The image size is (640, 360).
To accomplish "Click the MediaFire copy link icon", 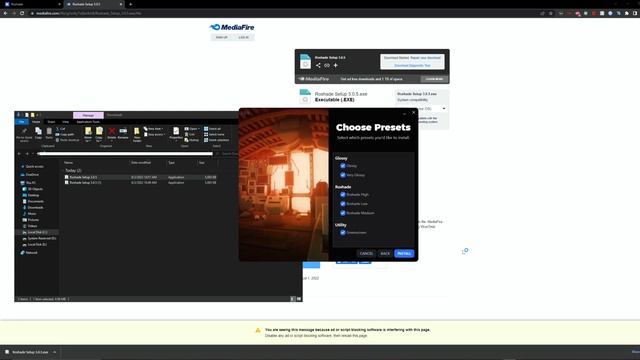I will click(x=327, y=65).
